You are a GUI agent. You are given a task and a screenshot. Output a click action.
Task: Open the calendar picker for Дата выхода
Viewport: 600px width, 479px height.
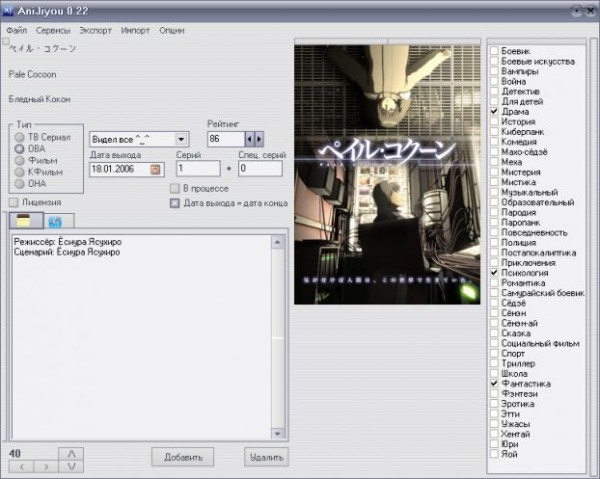tap(155, 169)
